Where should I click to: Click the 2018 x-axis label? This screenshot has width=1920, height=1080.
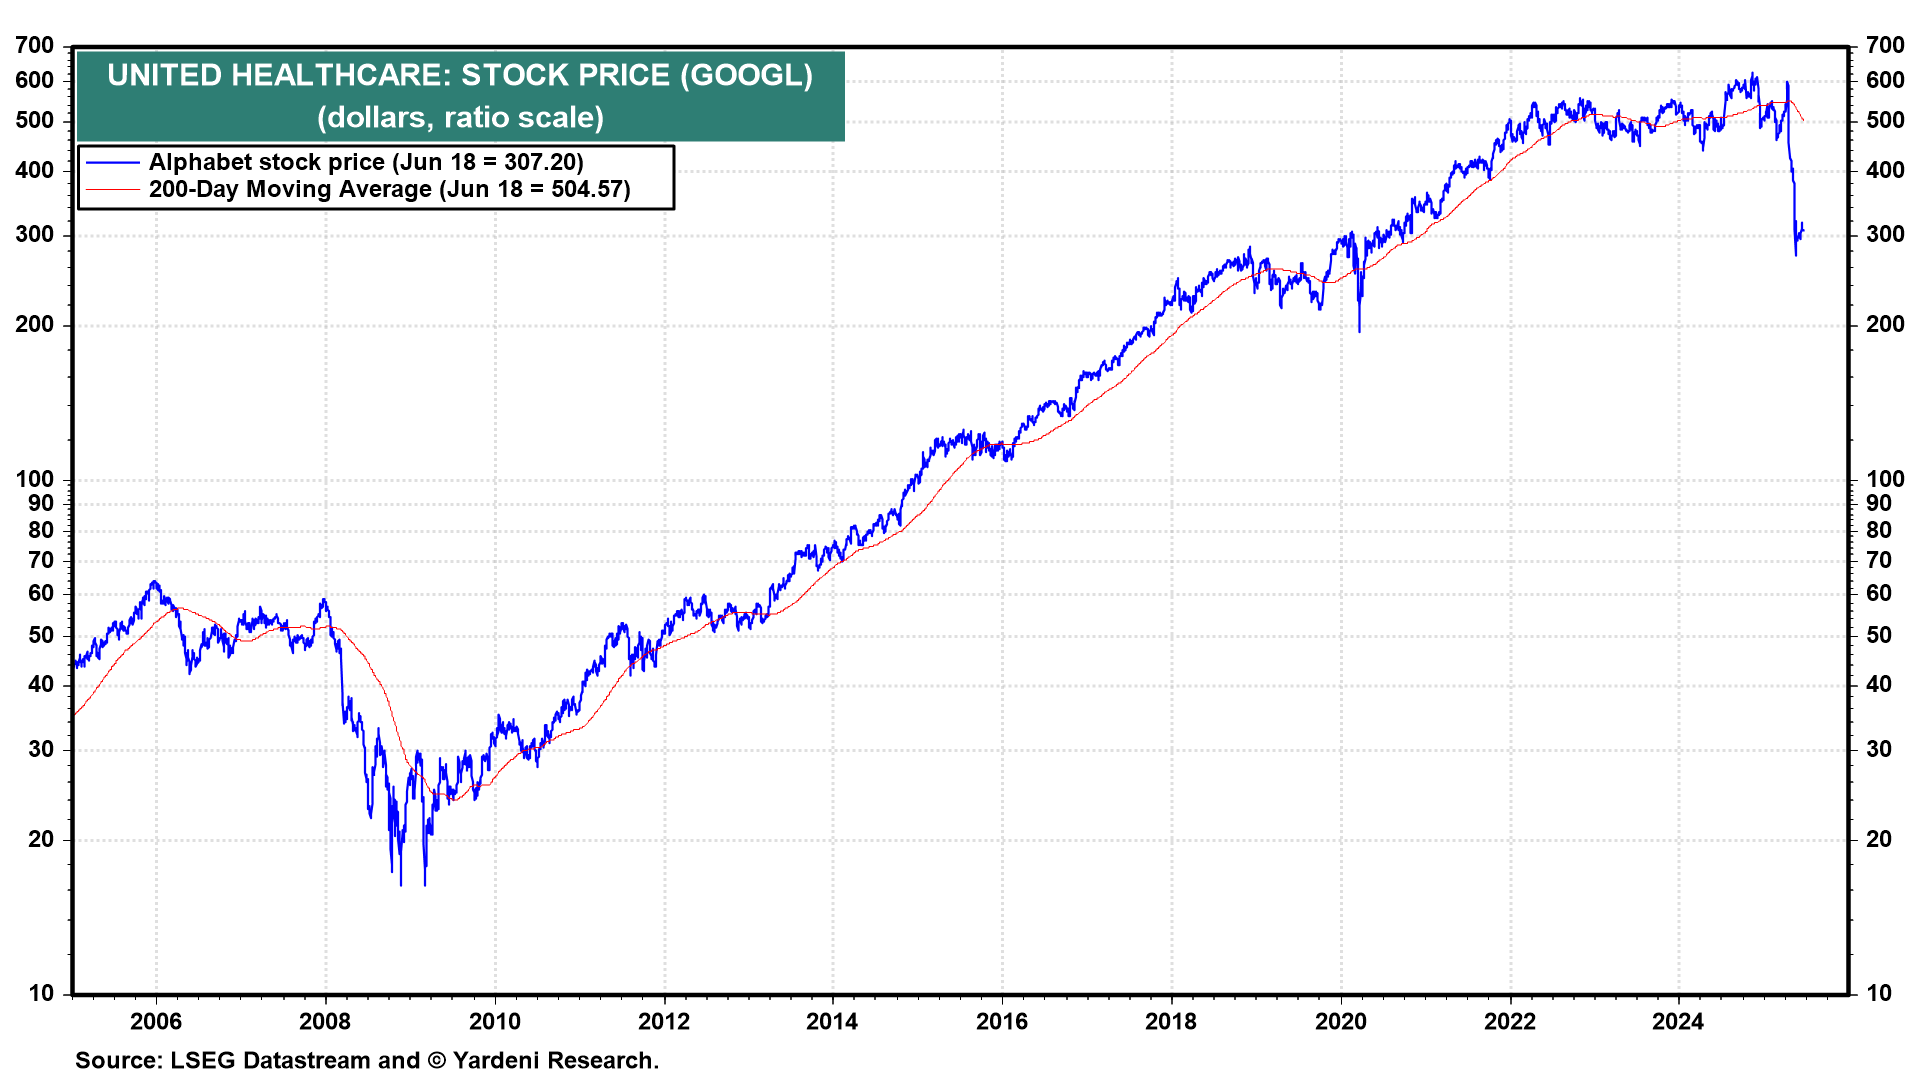click(x=1171, y=1021)
